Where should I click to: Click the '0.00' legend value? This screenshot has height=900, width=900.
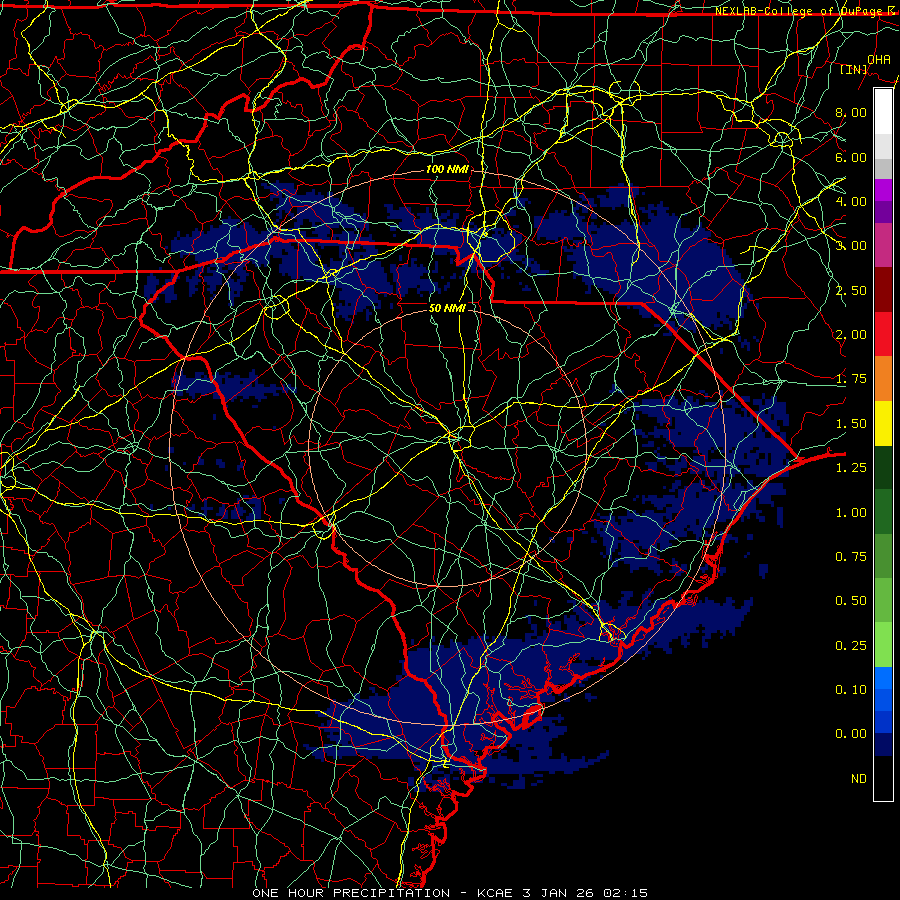(851, 734)
